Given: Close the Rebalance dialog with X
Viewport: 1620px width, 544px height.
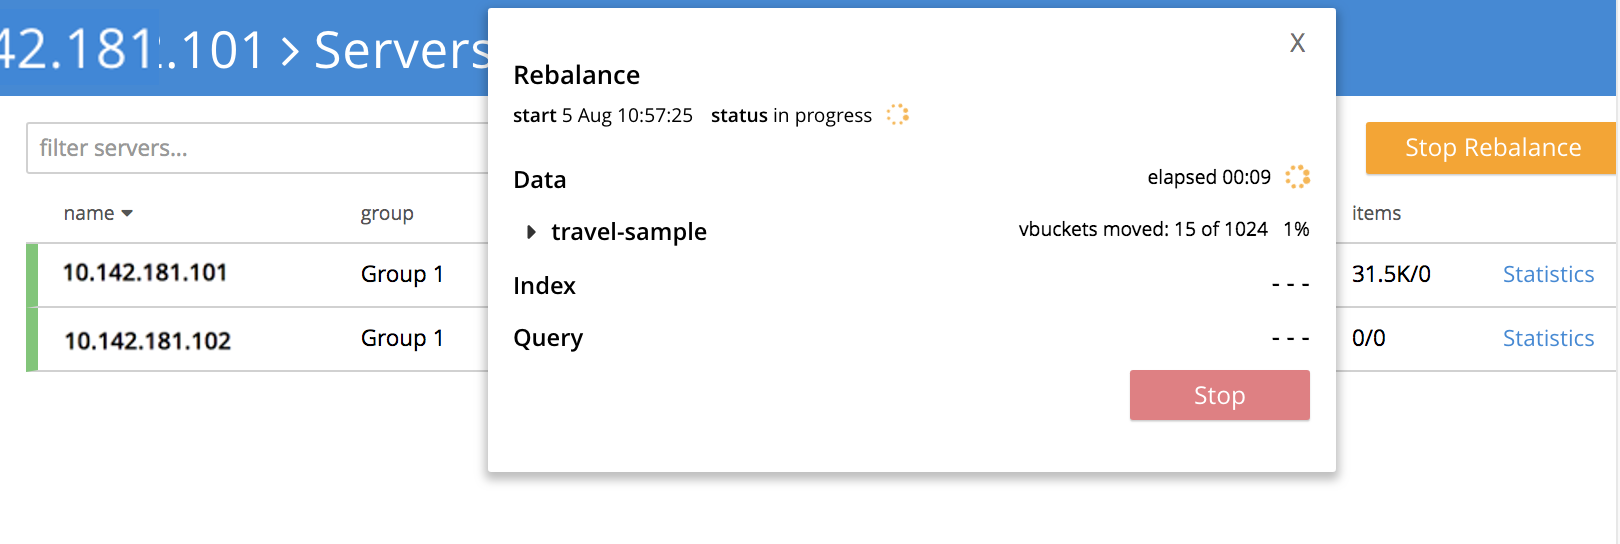Looking at the screenshot, I should [1297, 43].
